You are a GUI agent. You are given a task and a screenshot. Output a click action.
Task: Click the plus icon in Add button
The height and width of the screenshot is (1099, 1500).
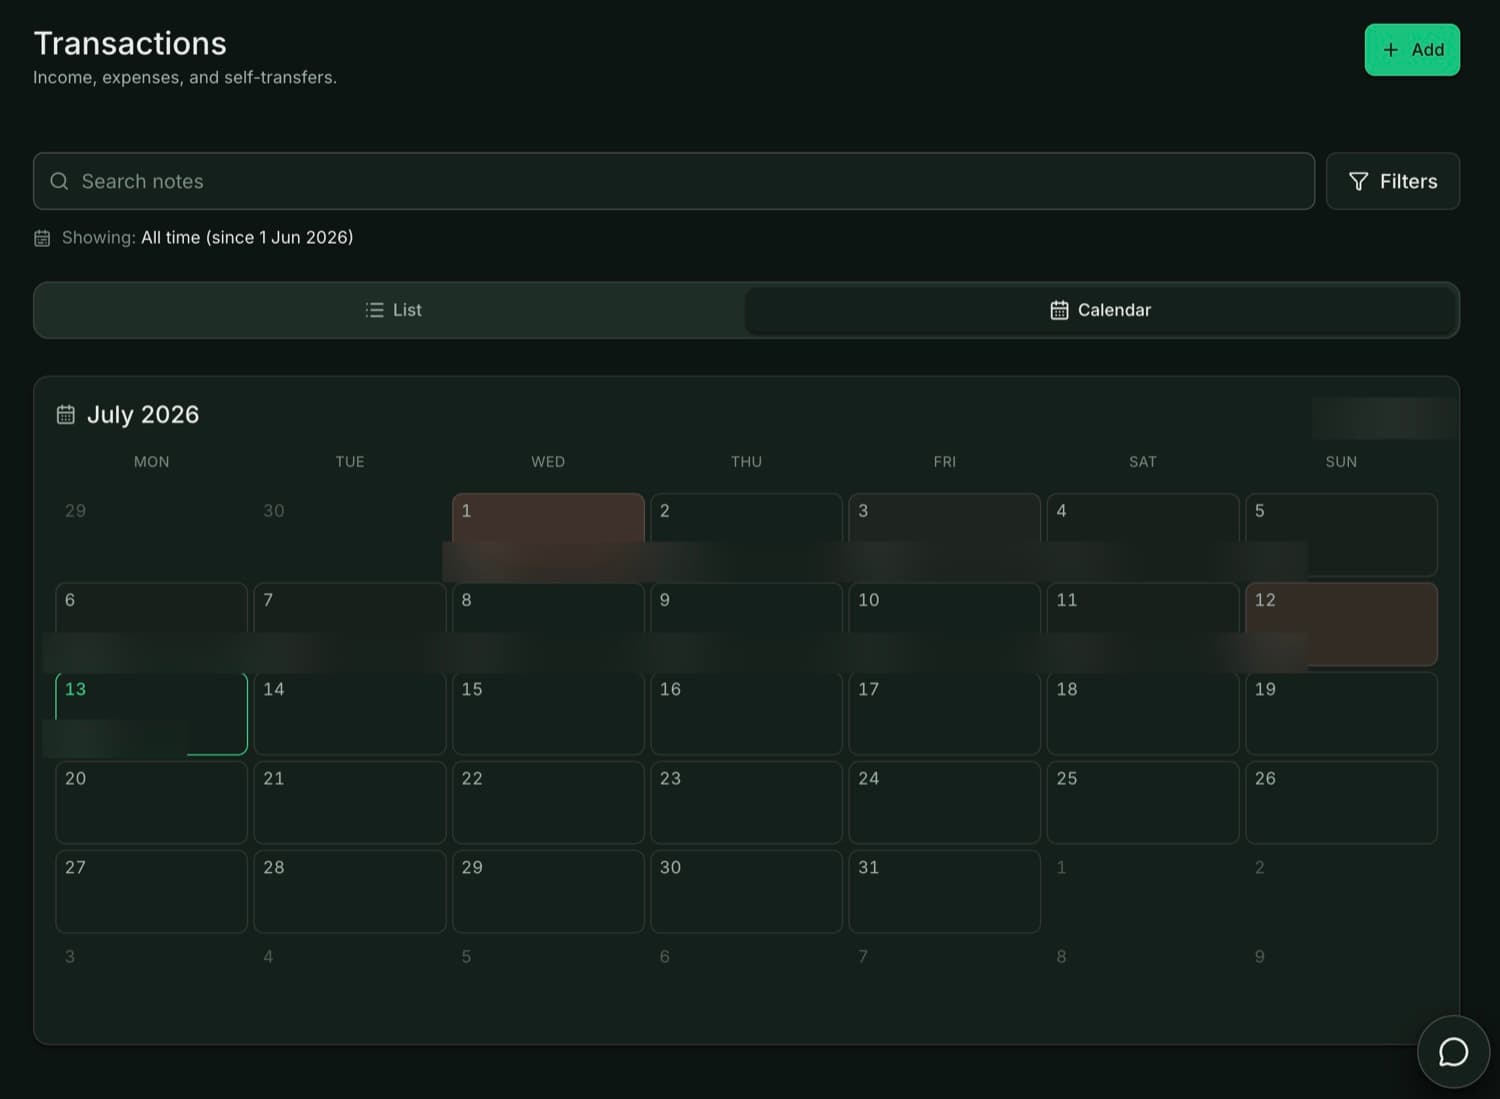[x=1390, y=50]
